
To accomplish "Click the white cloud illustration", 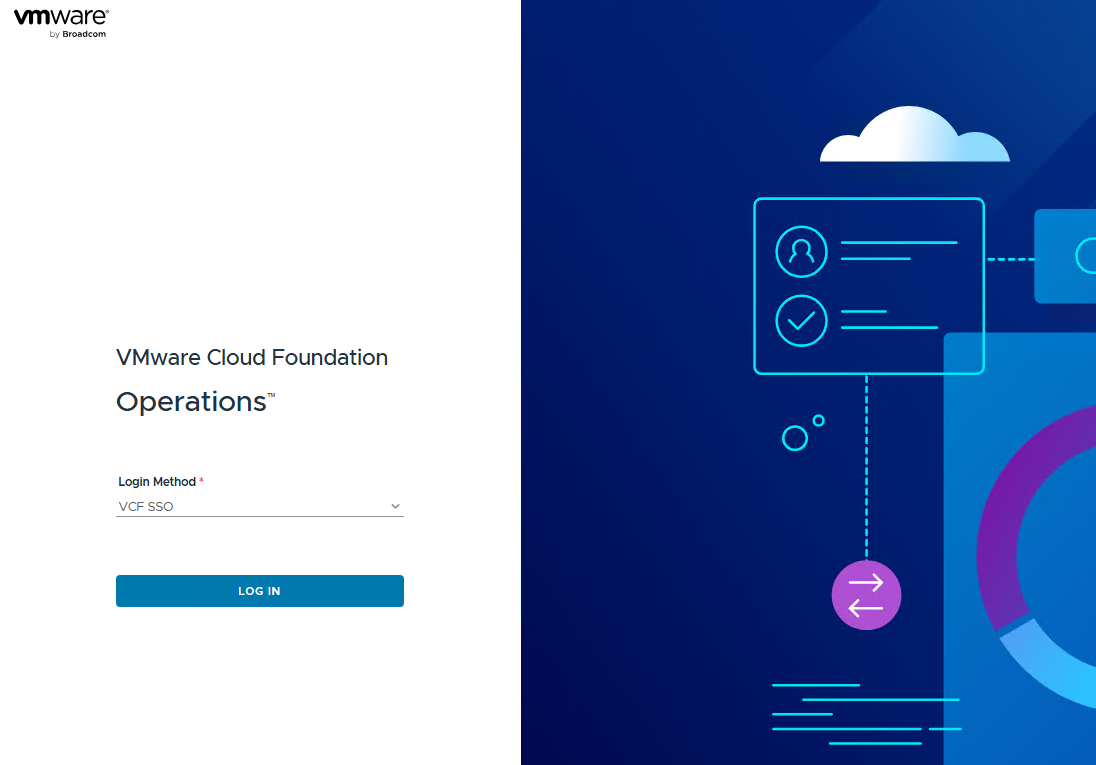I will [913, 138].
